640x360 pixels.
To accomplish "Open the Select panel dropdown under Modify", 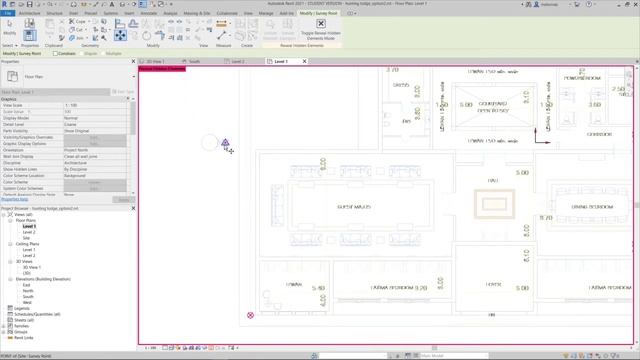I will [x=9, y=45].
